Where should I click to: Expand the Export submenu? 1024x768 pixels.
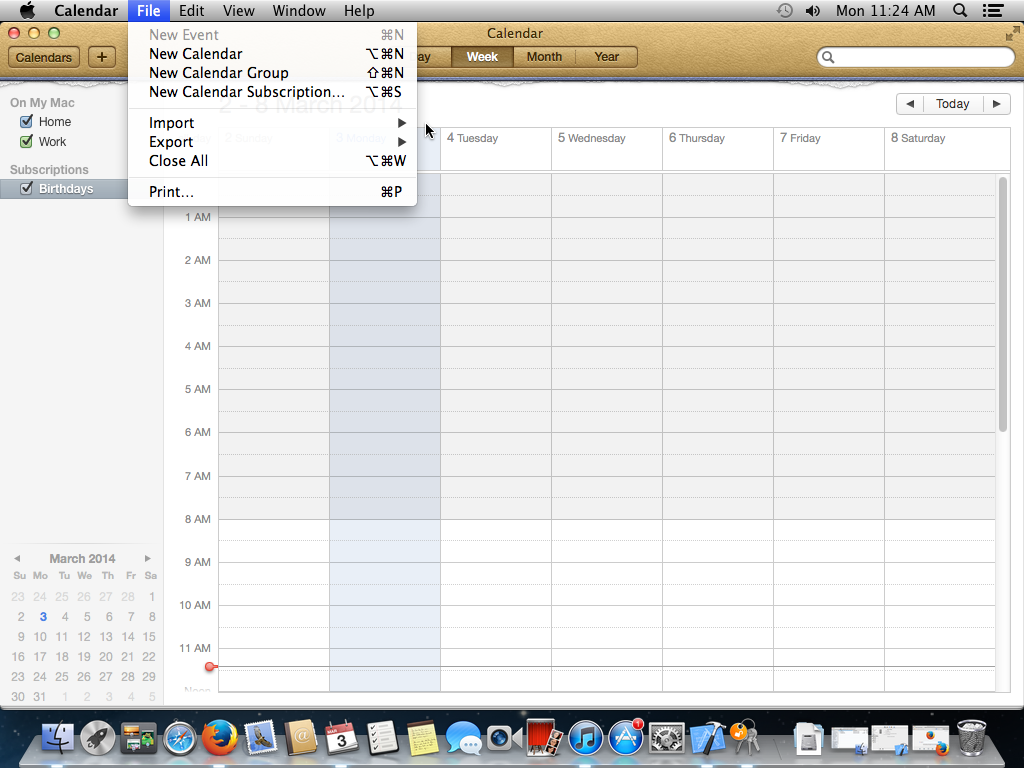(x=272, y=142)
